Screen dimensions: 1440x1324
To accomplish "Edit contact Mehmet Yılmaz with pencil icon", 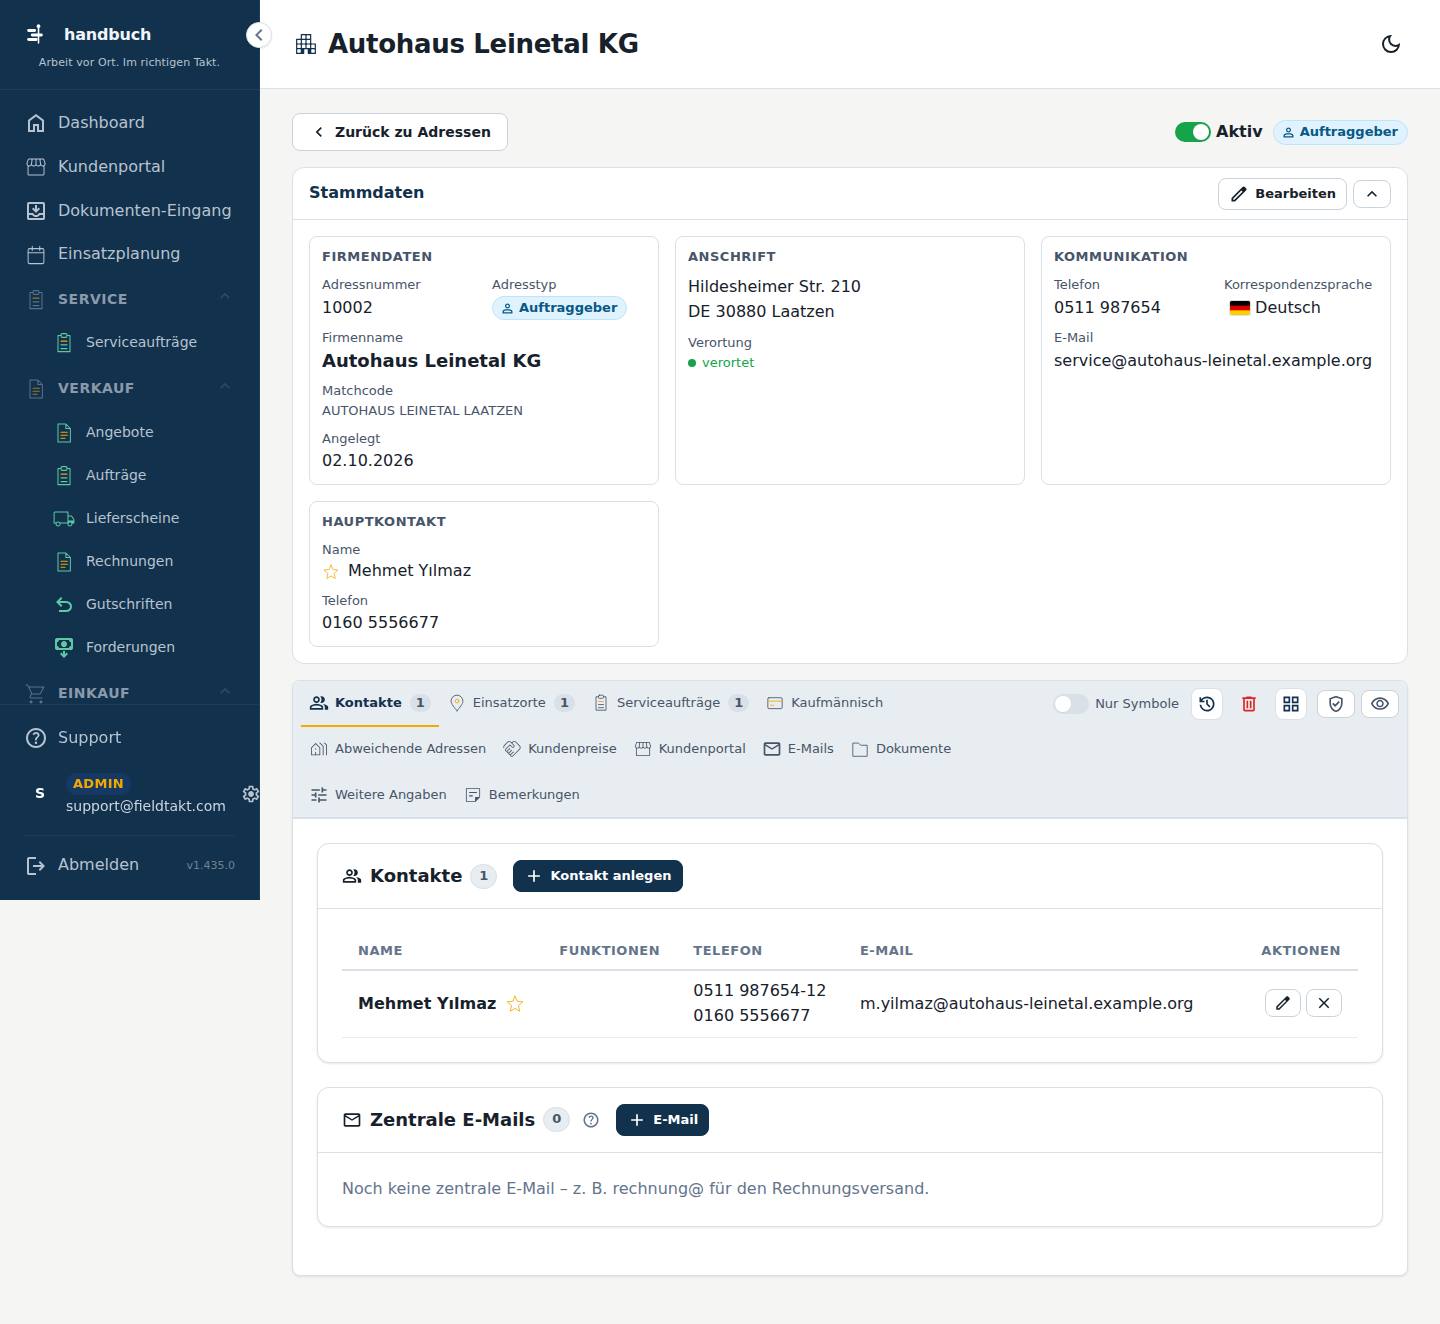I will tap(1283, 1003).
